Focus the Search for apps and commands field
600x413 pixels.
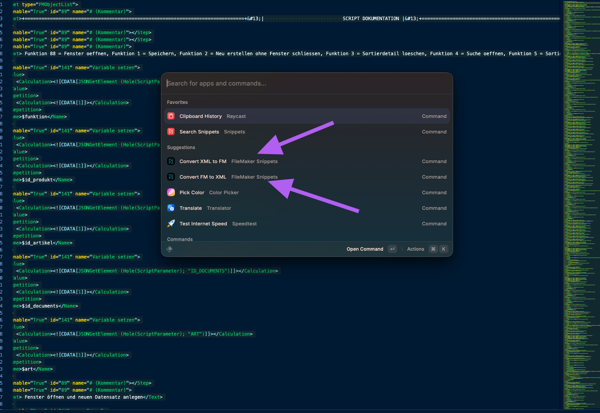pyautogui.click(x=300, y=84)
